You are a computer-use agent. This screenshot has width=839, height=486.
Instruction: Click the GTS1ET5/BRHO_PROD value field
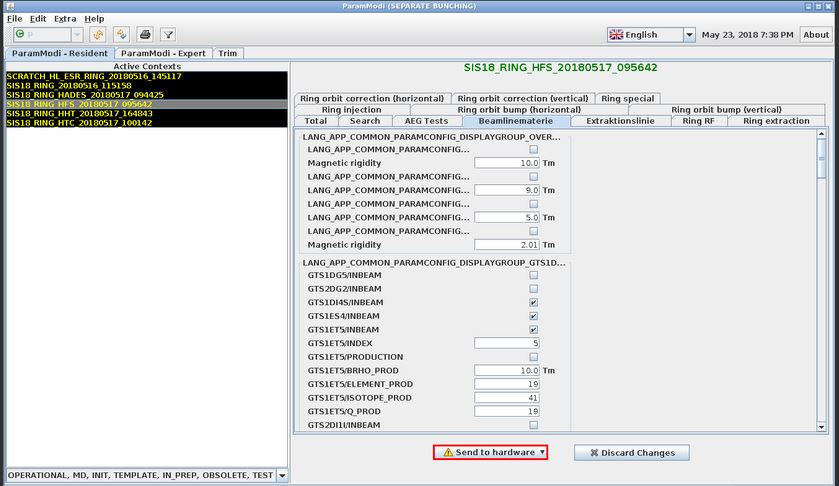pos(507,370)
